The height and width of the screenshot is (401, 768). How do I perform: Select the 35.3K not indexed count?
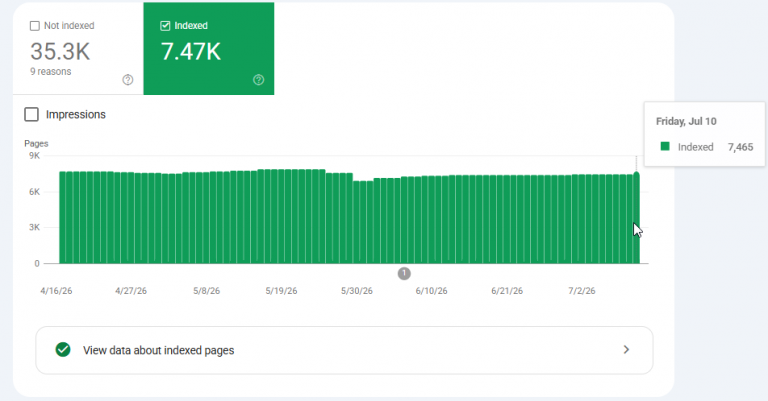point(60,51)
